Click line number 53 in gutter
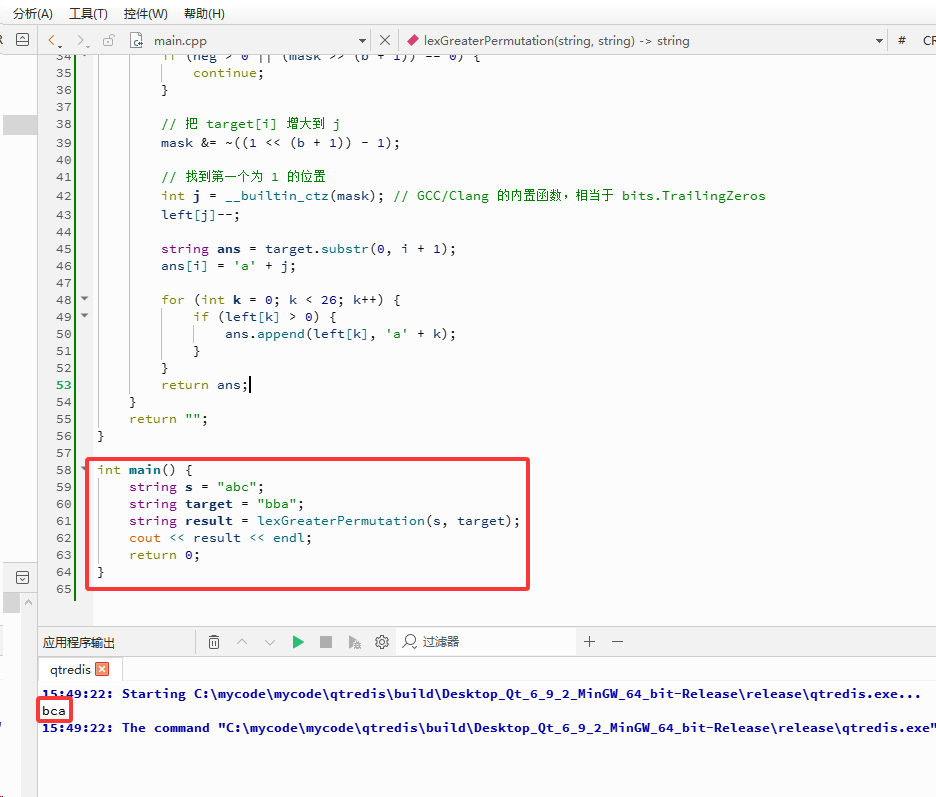Screen dimensions: 936x797 click(x=64, y=385)
